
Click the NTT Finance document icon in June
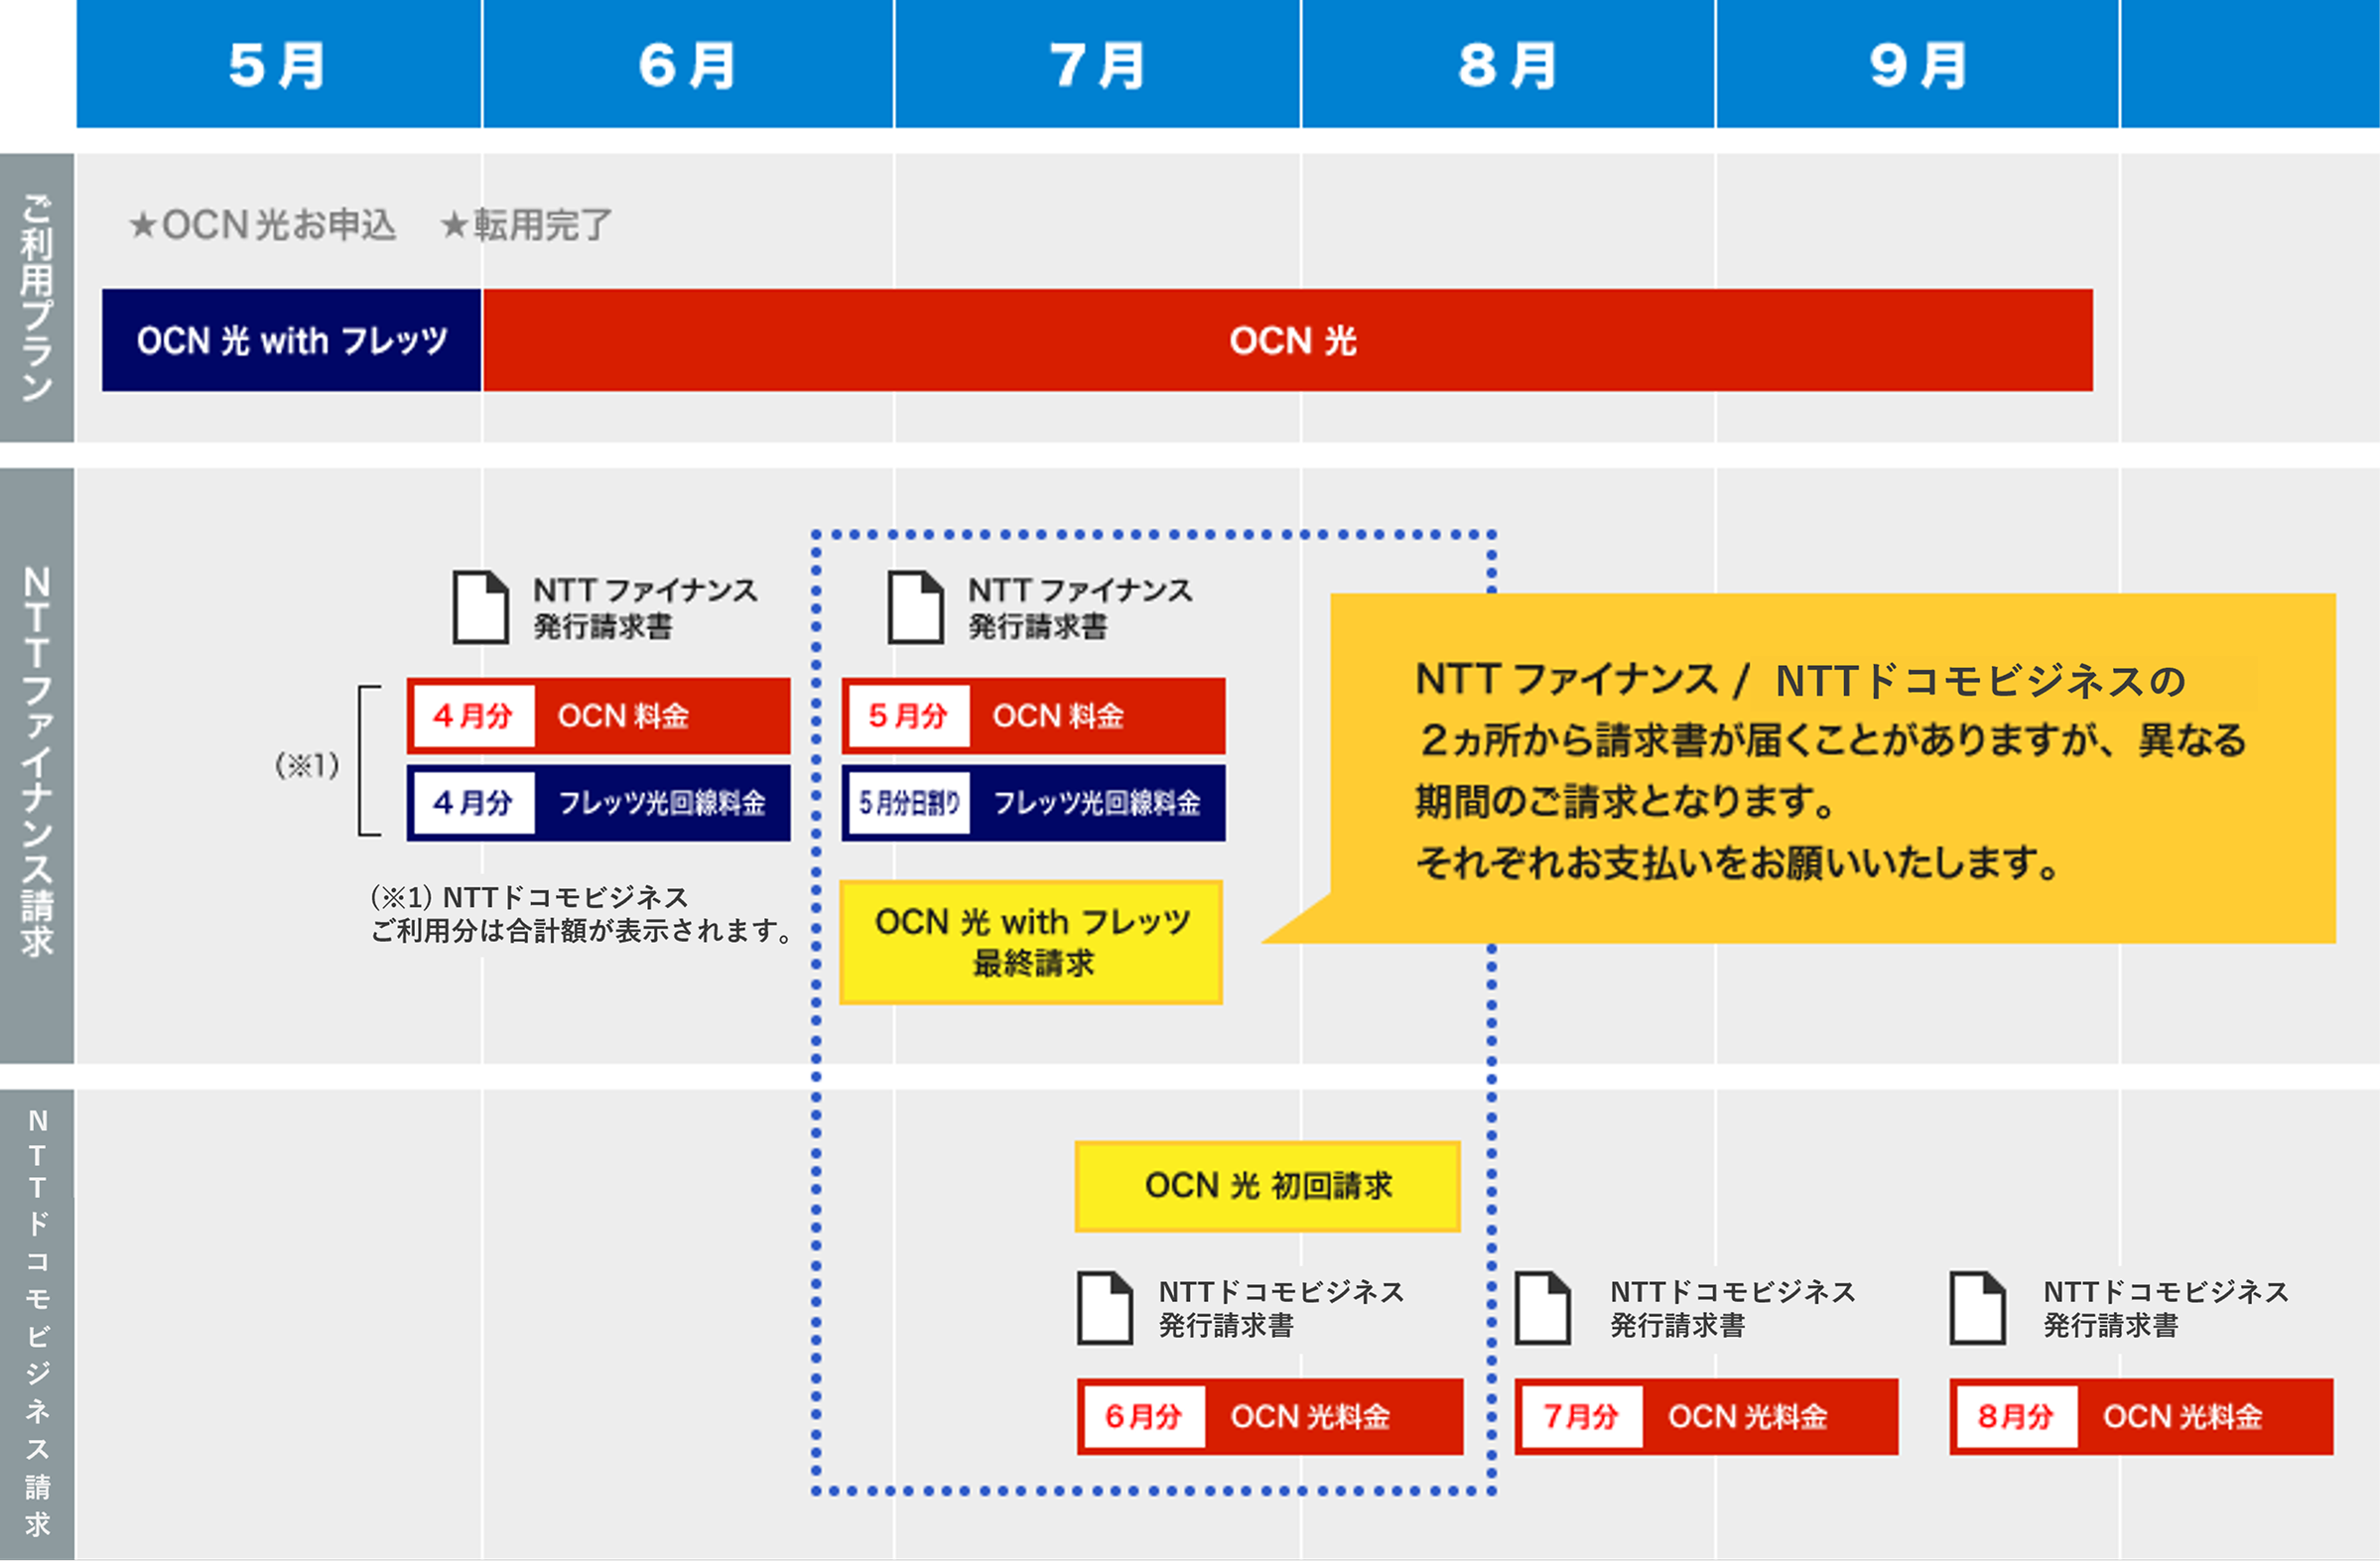tap(481, 607)
